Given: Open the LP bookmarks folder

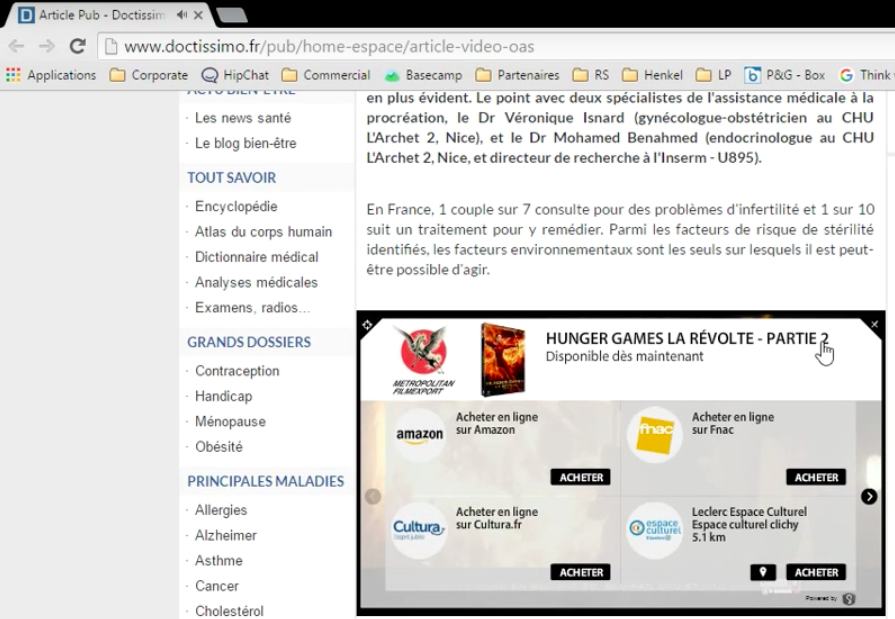Looking at the screenshot, I should coord(713,75).
